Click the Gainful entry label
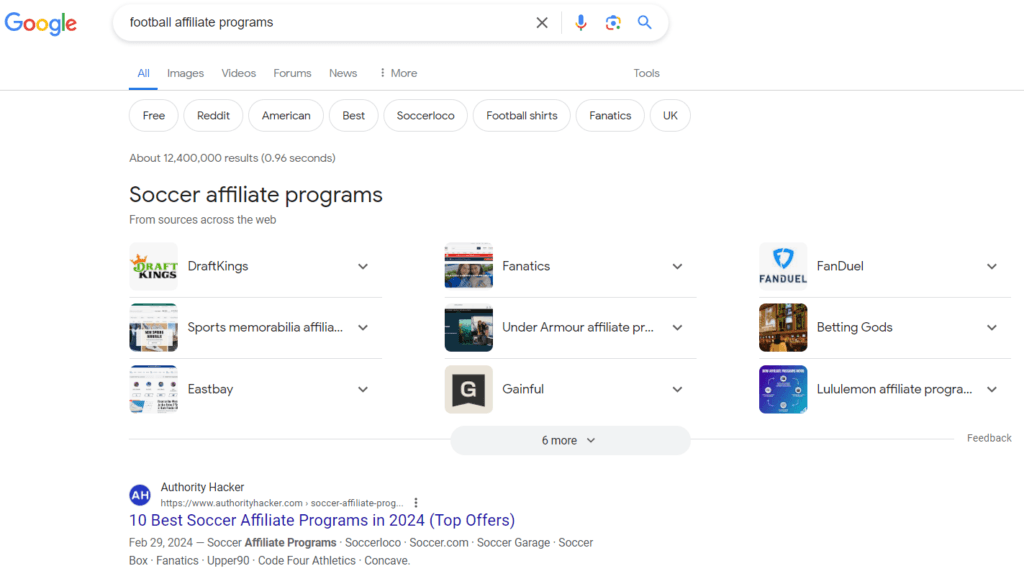This screenshot has width=1024, height=571. 522,389
